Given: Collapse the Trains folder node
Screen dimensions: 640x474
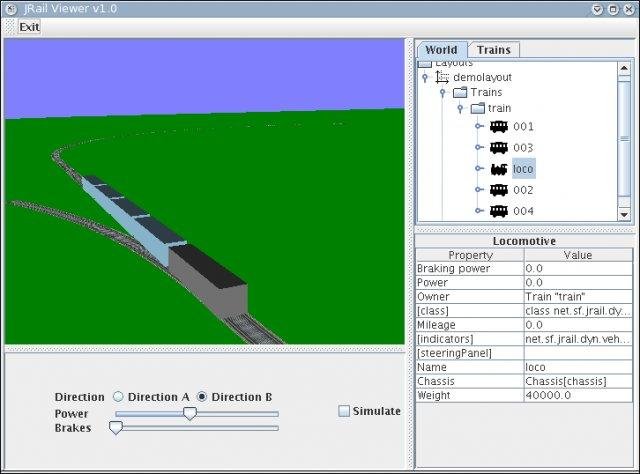Looking at the screenshot, I should coord(443,93).
